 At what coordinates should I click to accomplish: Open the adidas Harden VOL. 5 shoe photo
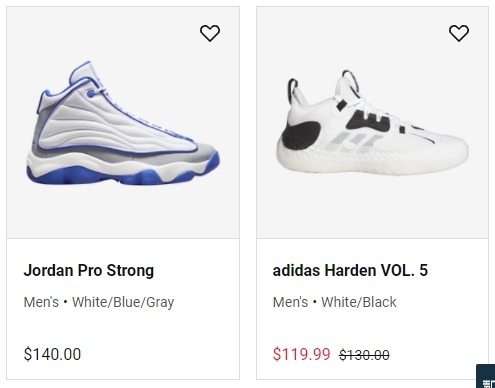pos(372,123)
